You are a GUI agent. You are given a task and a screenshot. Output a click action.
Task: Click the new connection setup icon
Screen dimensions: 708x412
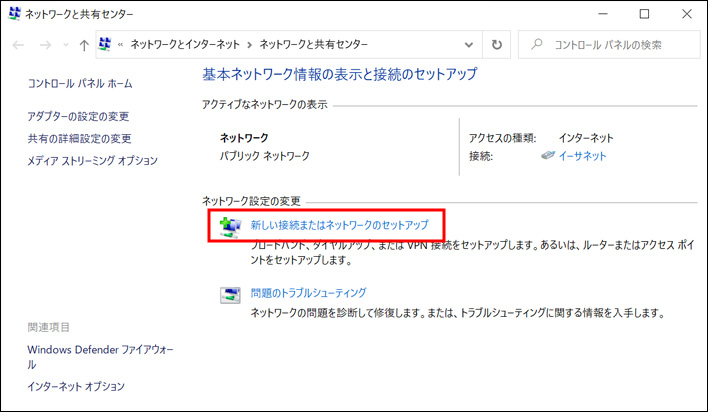point(230,226)
